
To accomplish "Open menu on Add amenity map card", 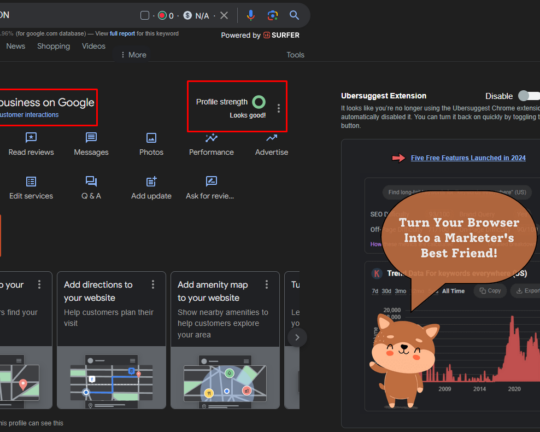I will (267, 284).
